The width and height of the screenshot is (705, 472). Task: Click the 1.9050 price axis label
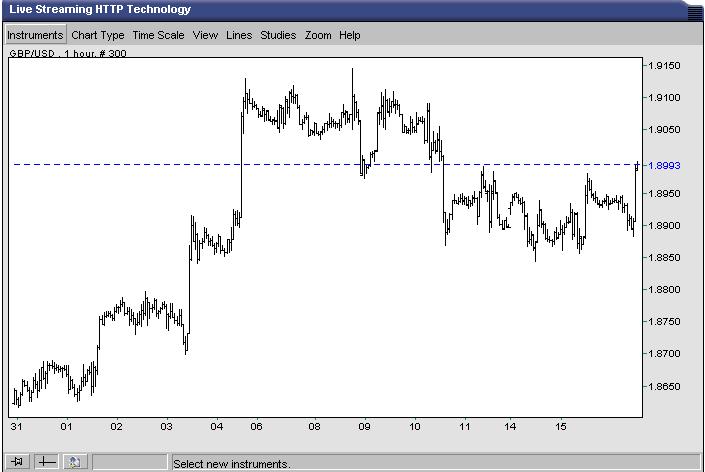click(x=665, y=129)
